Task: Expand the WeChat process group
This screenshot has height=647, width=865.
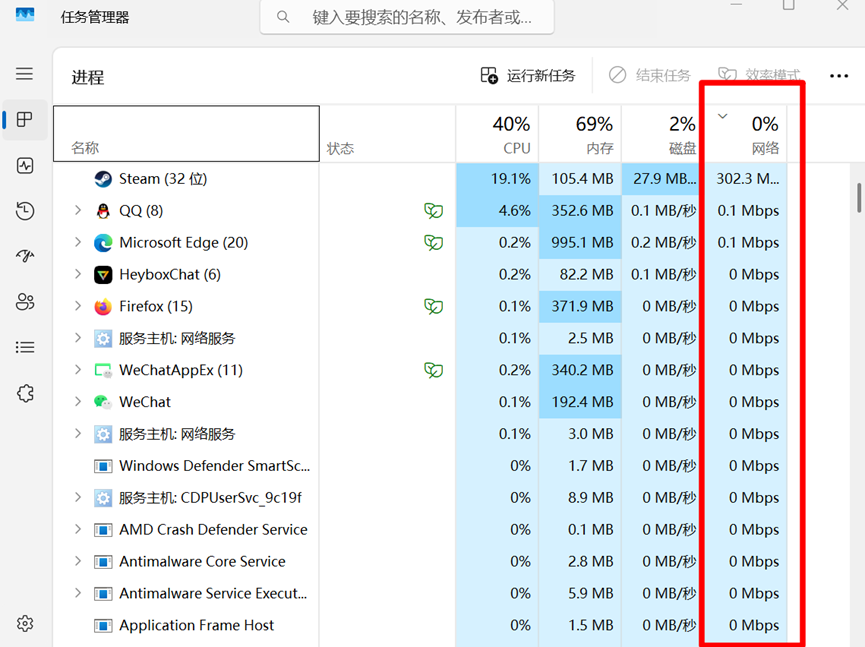Action: (78, 402)
